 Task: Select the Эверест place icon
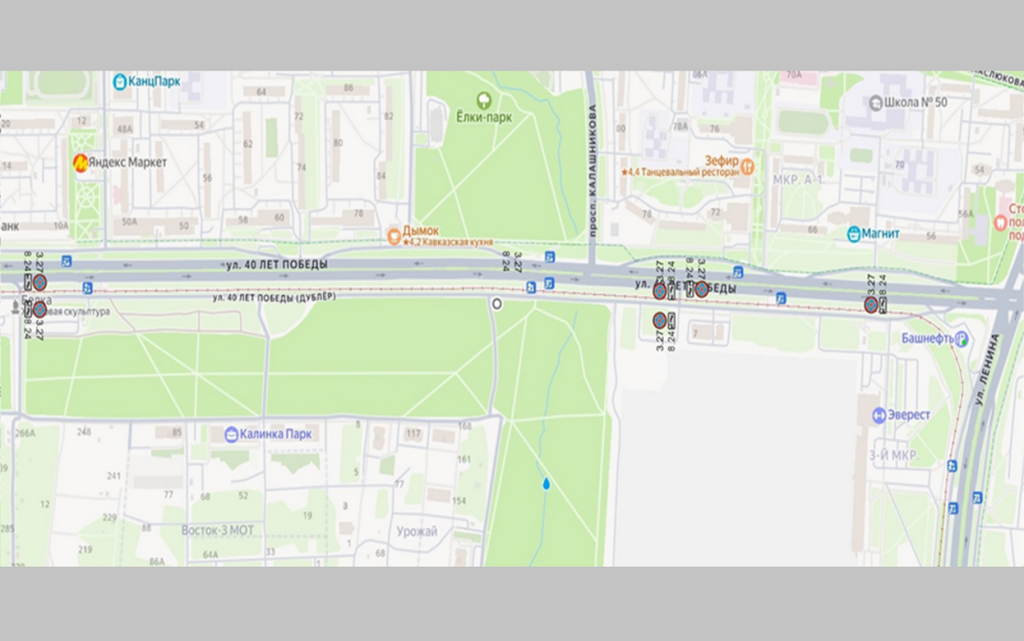coord(879,415)
